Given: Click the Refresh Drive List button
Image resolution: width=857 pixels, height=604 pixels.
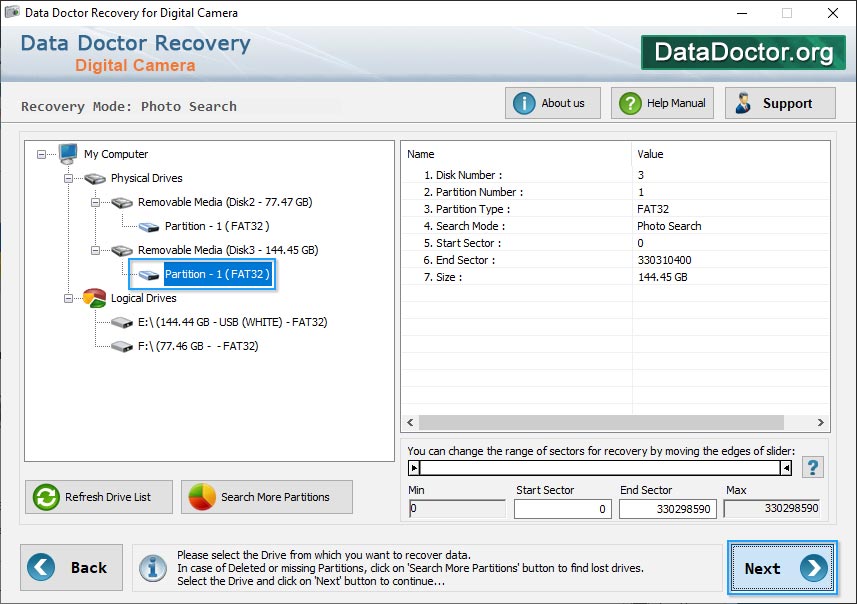Looking at the screenshot, I should [x=99, y=497].
